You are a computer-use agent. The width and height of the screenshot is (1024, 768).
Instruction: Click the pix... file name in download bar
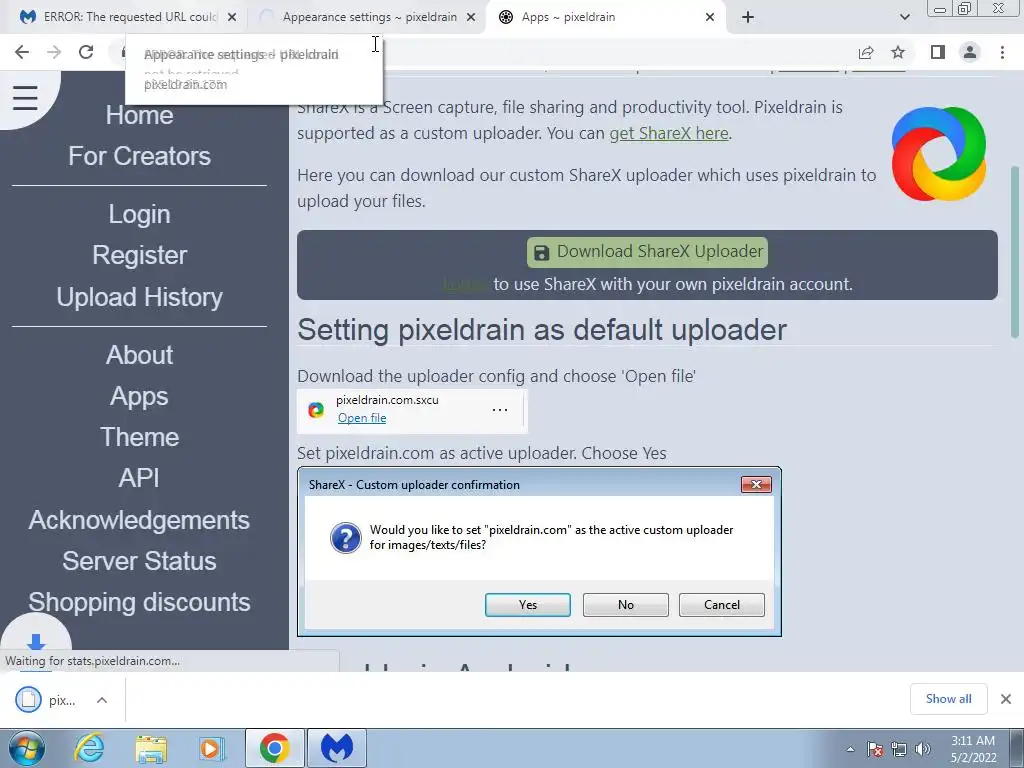coord(62,700)
